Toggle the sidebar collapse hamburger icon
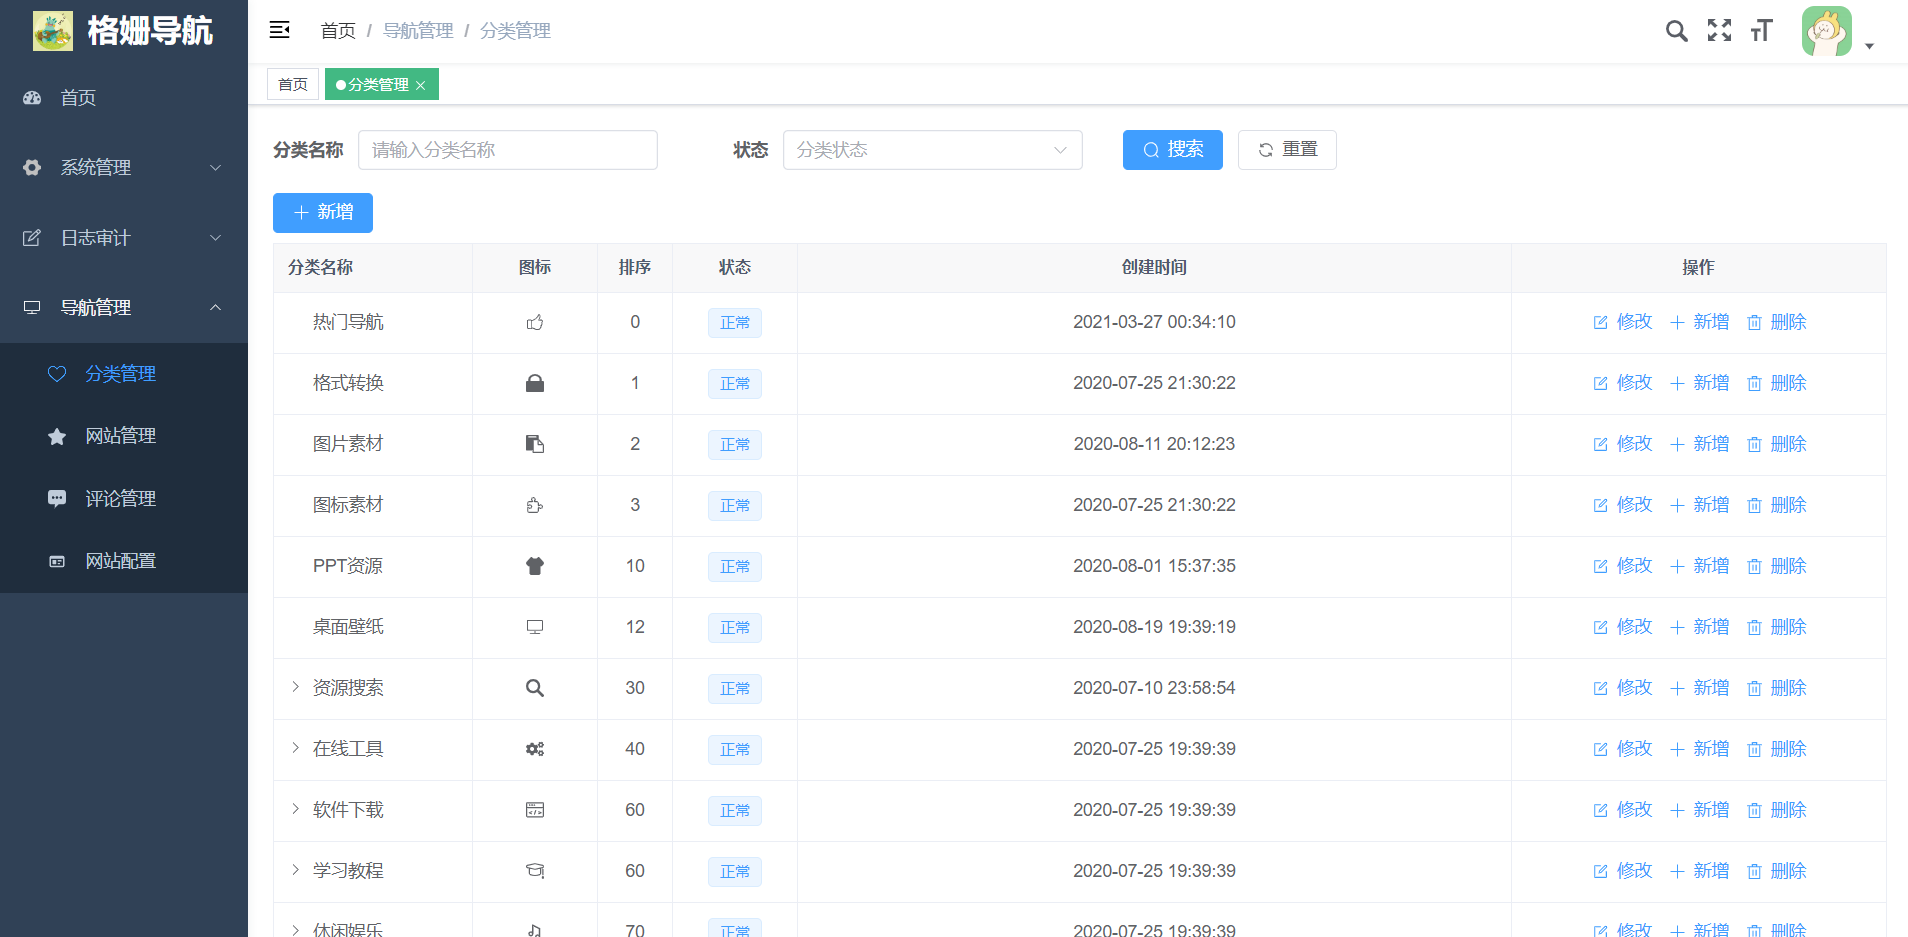The width and height of the screenshot is (1908, 937). point(280,30)
